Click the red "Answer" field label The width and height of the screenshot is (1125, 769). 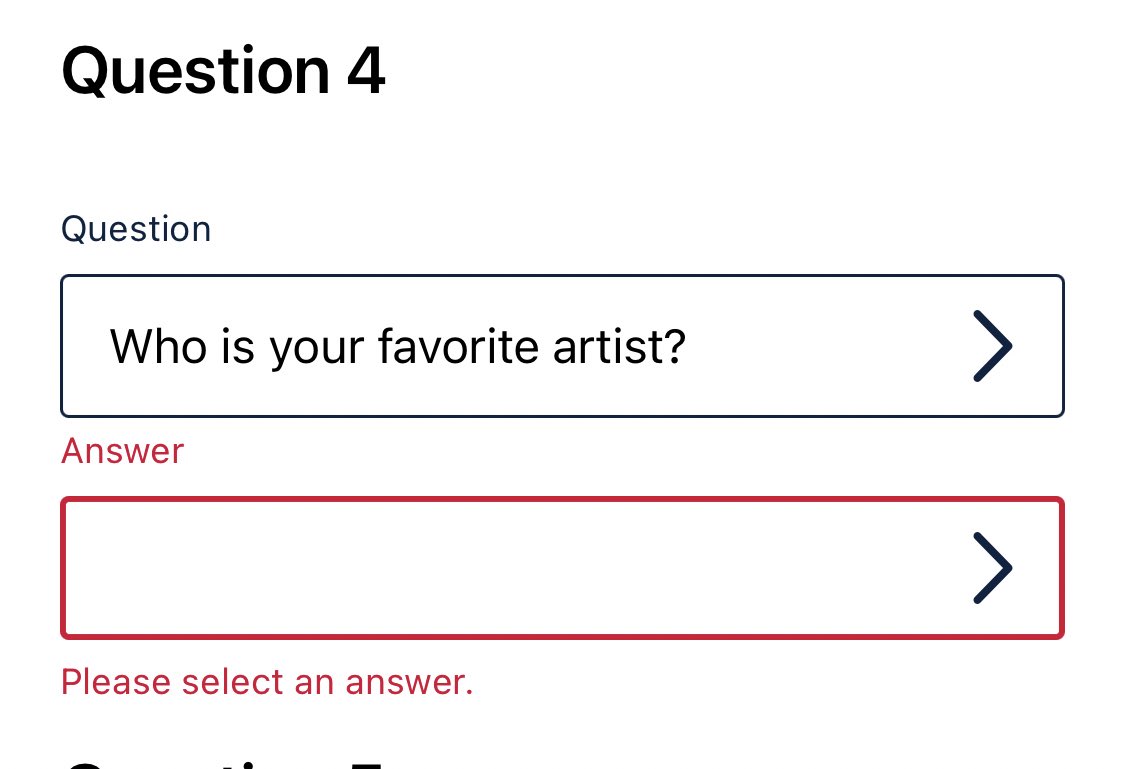pyautogui.click(x=122, y=451)
